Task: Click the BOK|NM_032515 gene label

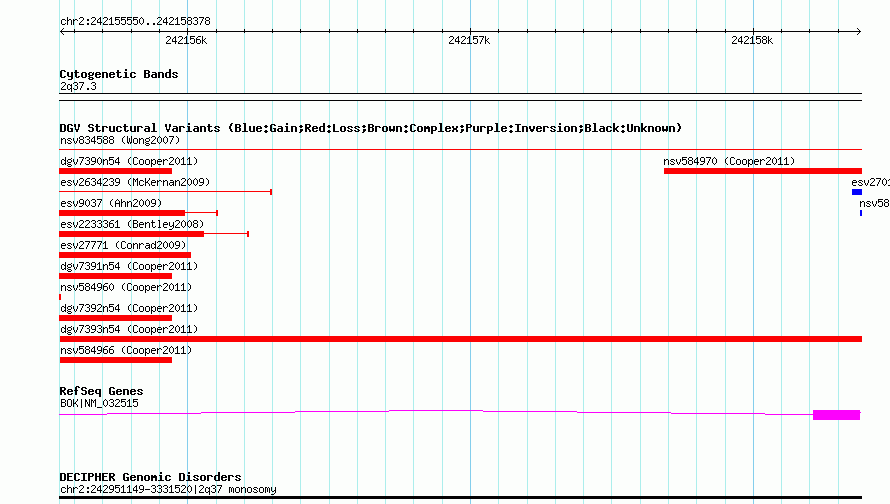Action: (99, 404)
